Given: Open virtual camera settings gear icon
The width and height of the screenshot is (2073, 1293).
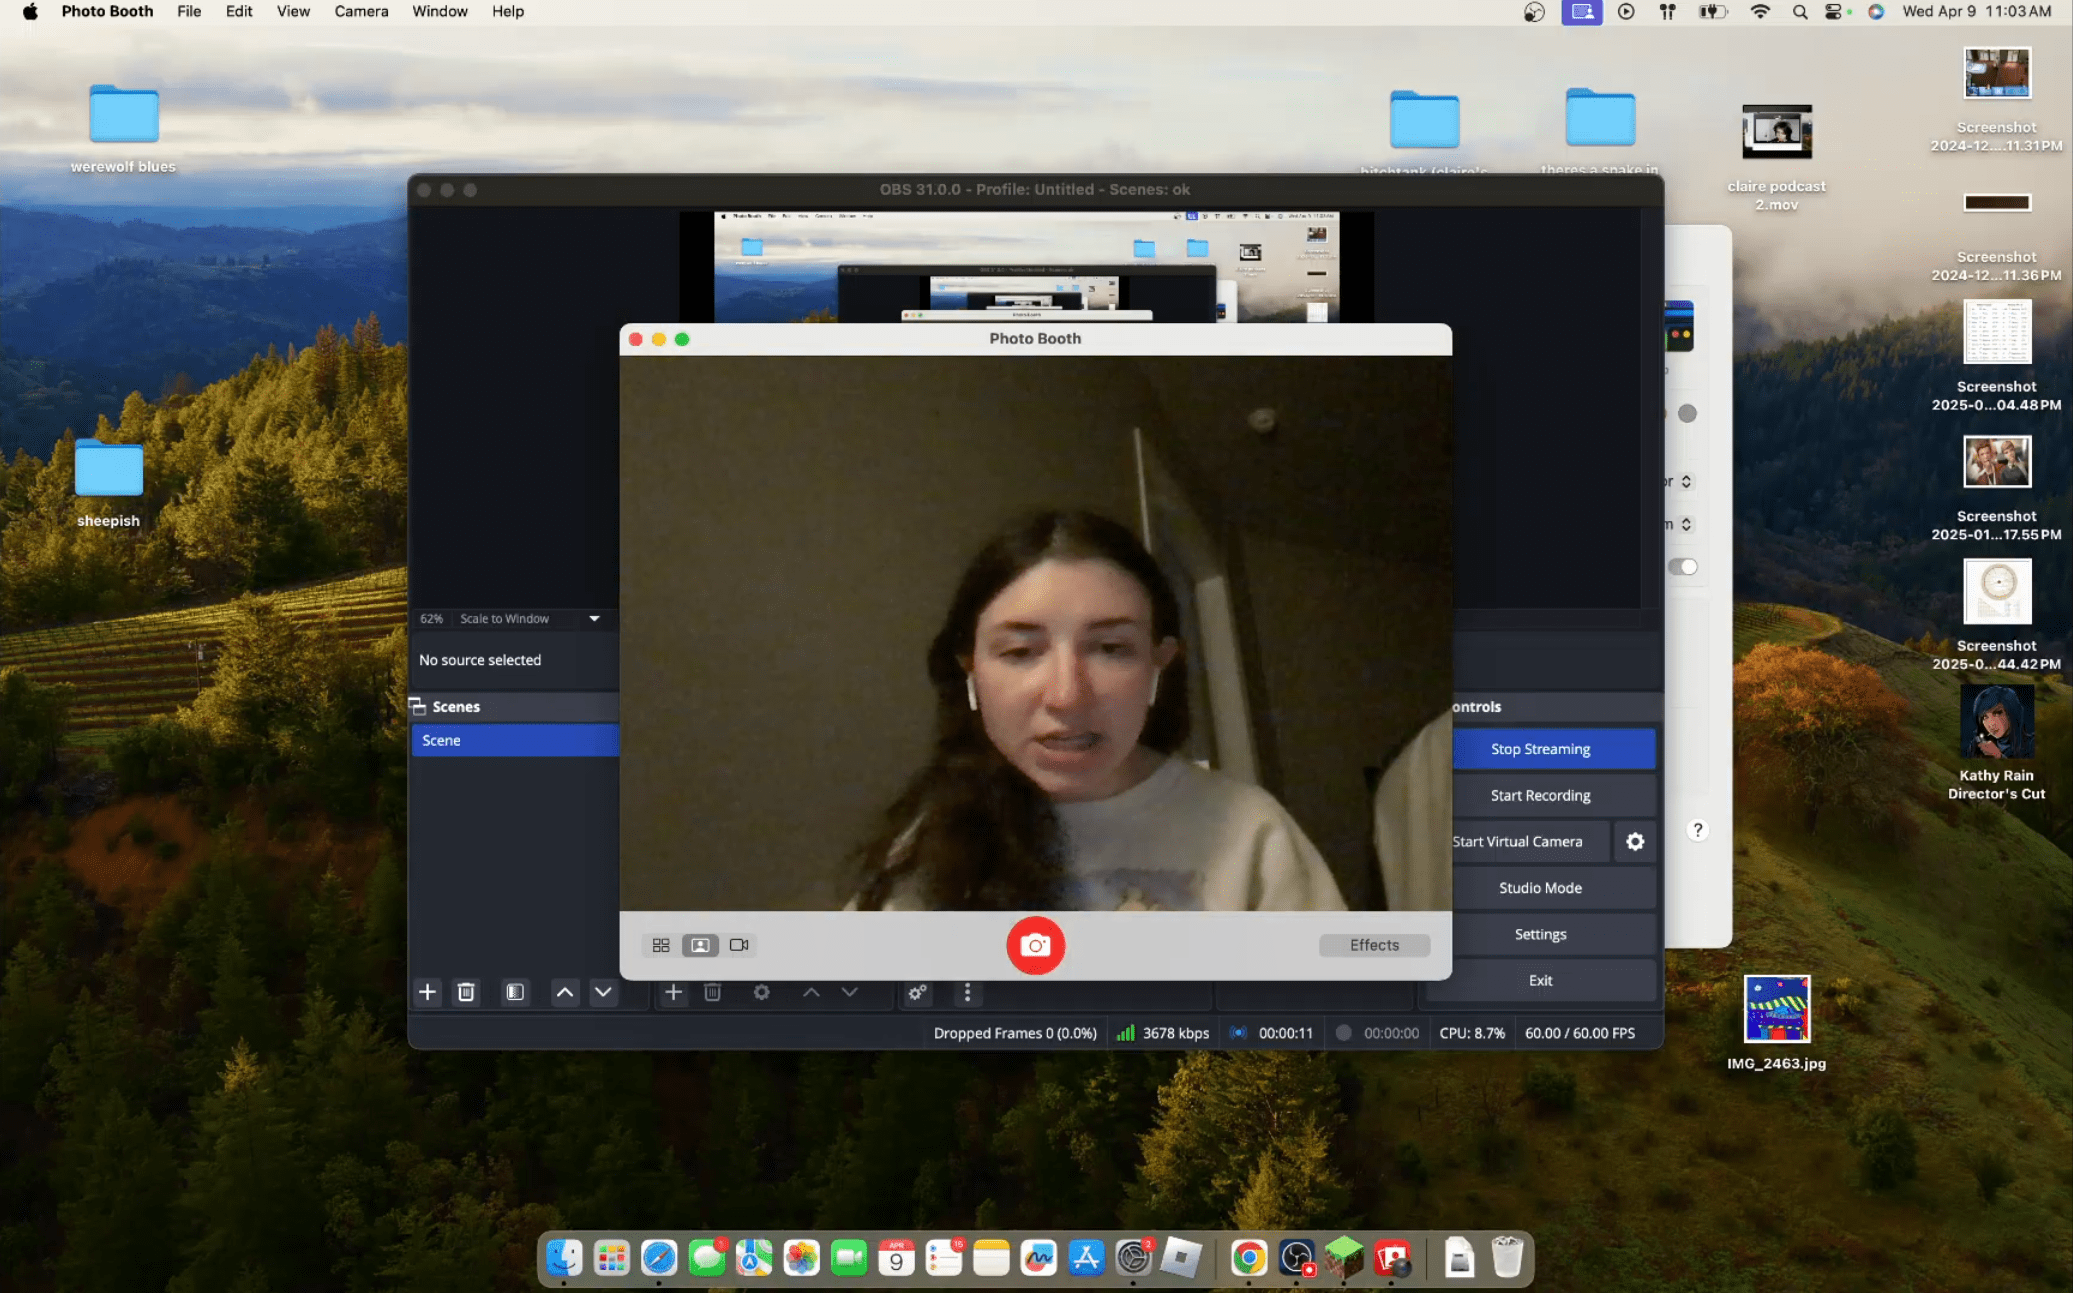Looking at the screenshot, I should point(1635,842).
